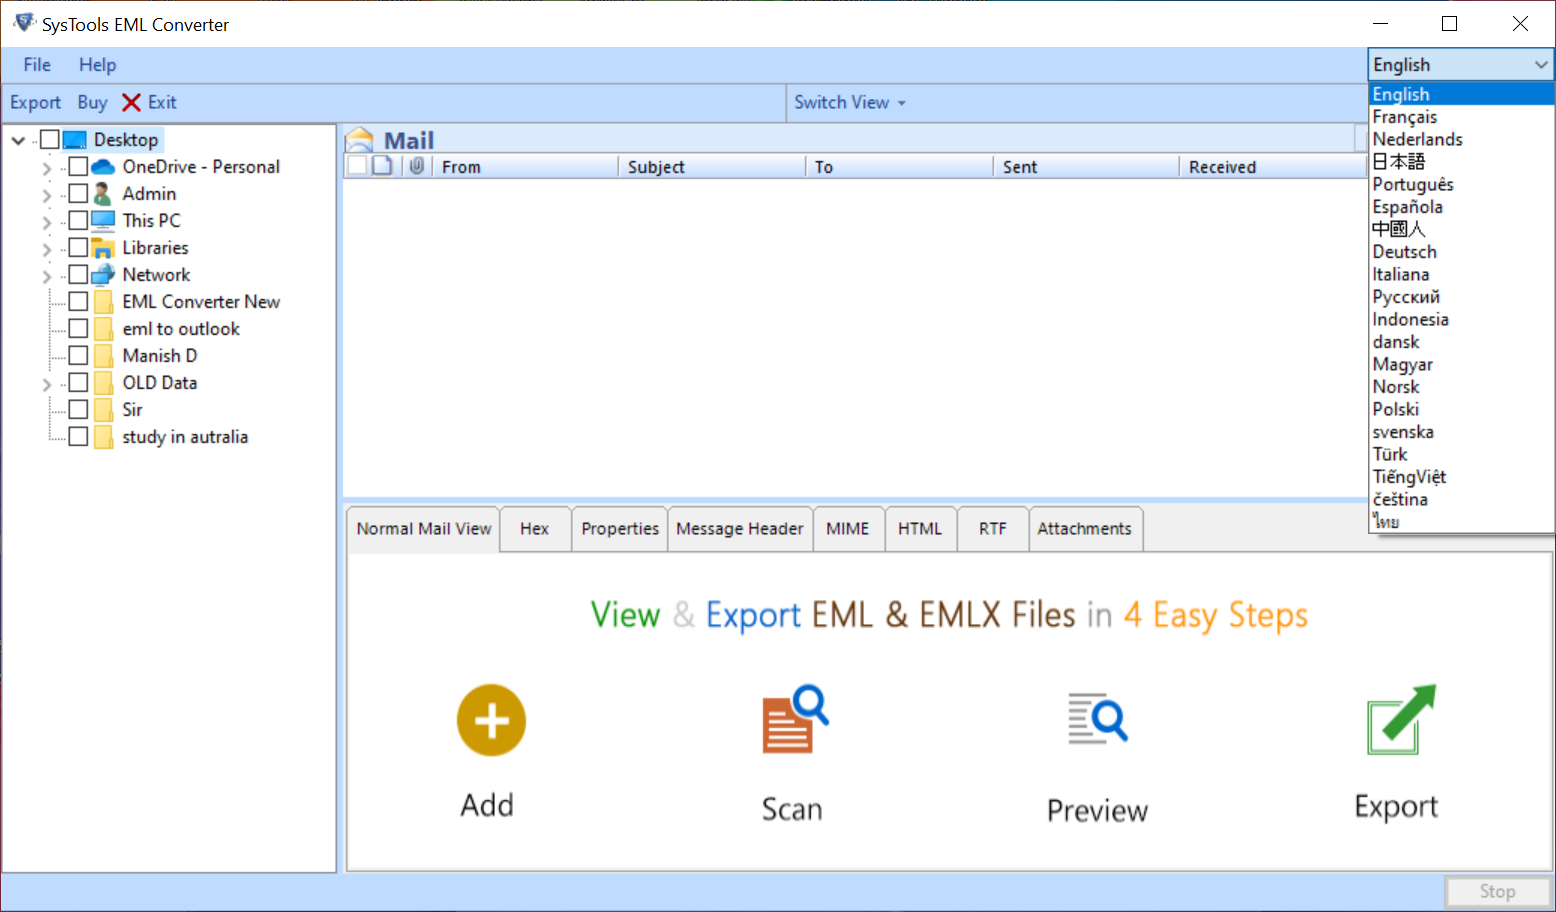1556x912 pixels.
Task: Tick the OLD Data checkbox
Action: tap(78, 383)
